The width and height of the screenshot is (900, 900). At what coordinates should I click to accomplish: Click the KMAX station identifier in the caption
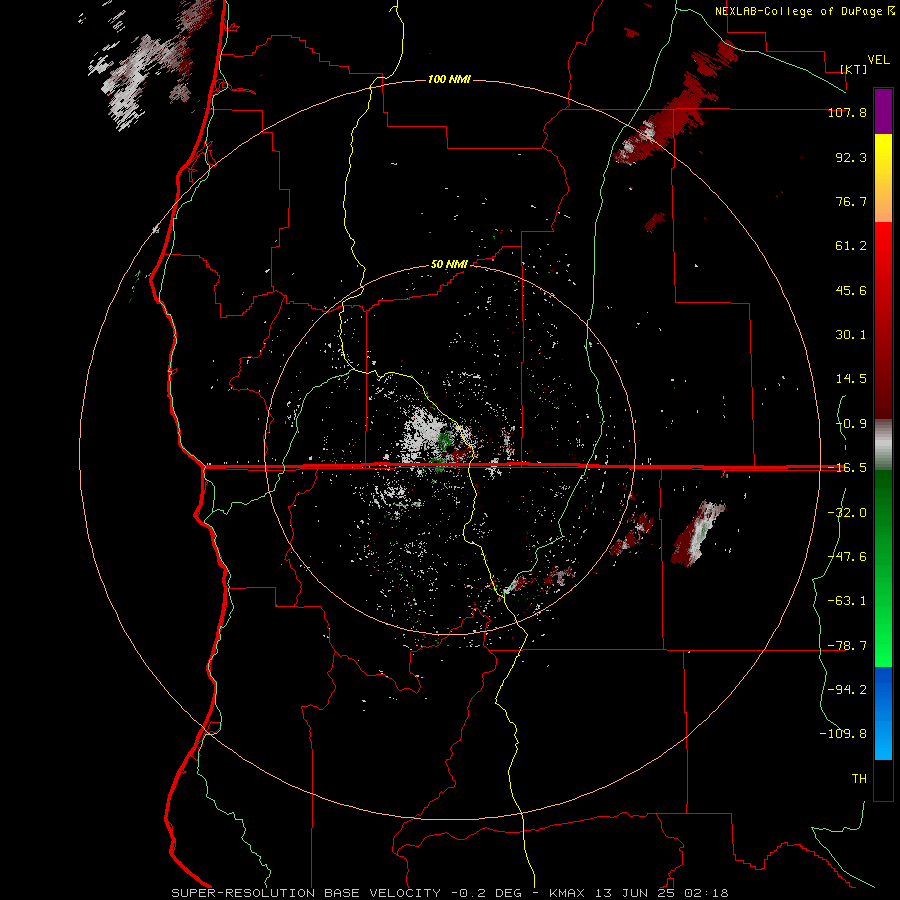click(567, 893)
